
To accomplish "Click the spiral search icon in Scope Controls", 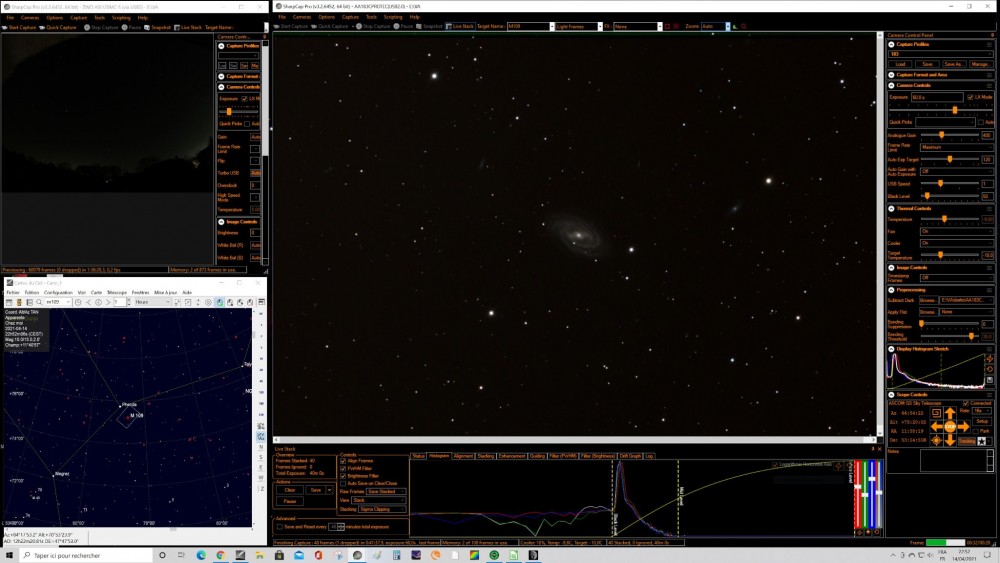I will pyautogui.click(x=936, y=413).
